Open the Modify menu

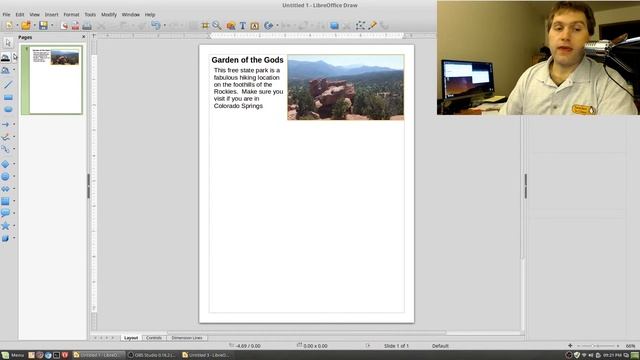coord(109,15)
